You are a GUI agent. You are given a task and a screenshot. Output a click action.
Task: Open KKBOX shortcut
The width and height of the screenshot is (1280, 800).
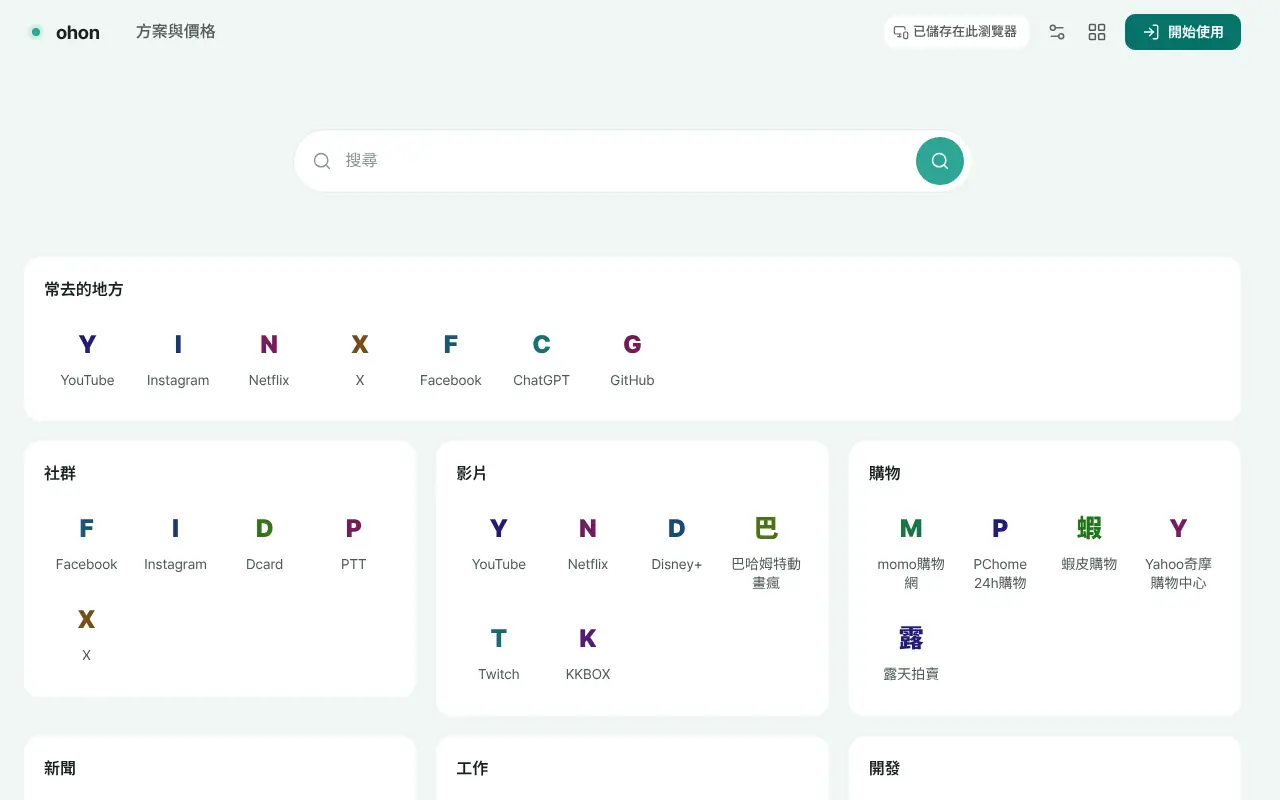pyautogui.click(x=588, y=654)
